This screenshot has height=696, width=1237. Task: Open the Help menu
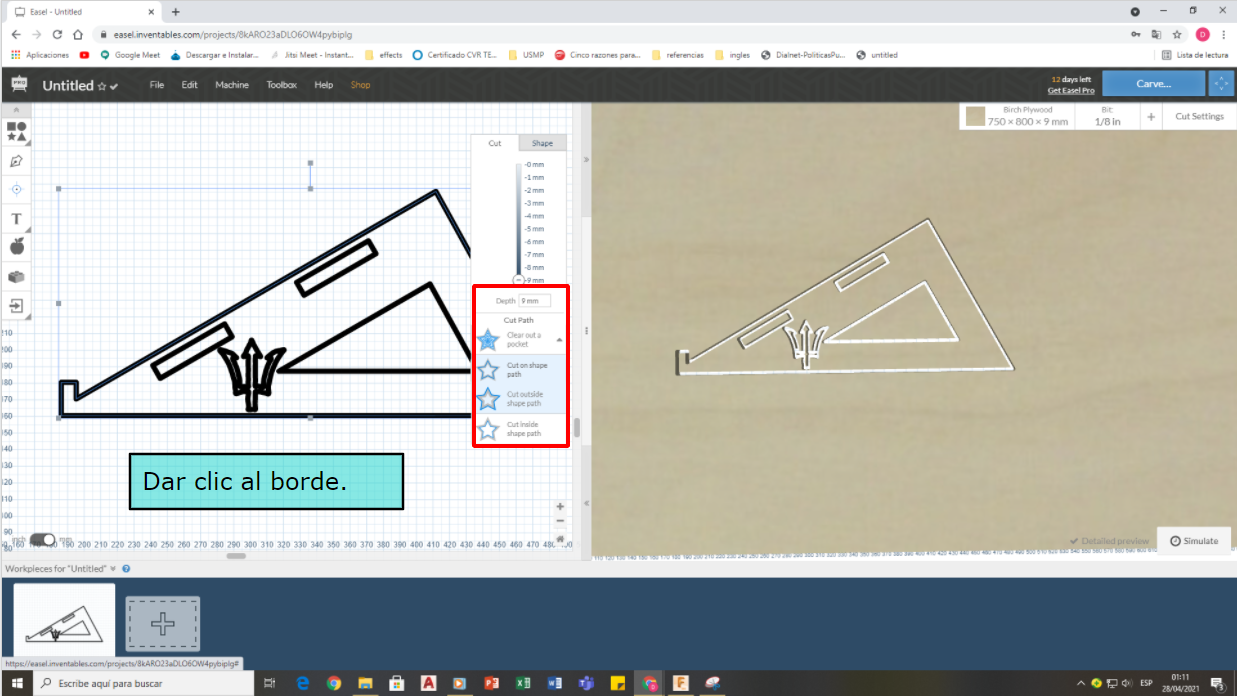tap(323, 85)
